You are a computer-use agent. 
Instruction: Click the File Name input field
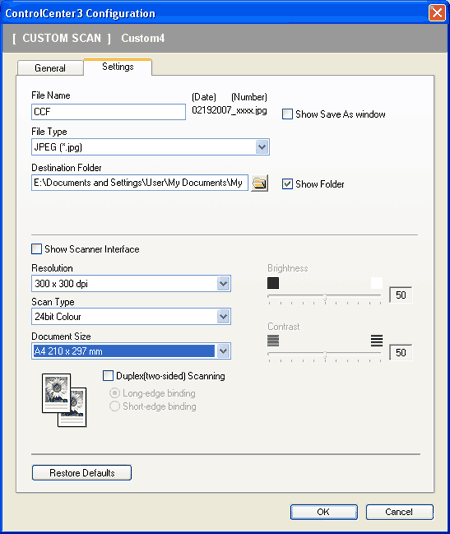coord(108,112)
